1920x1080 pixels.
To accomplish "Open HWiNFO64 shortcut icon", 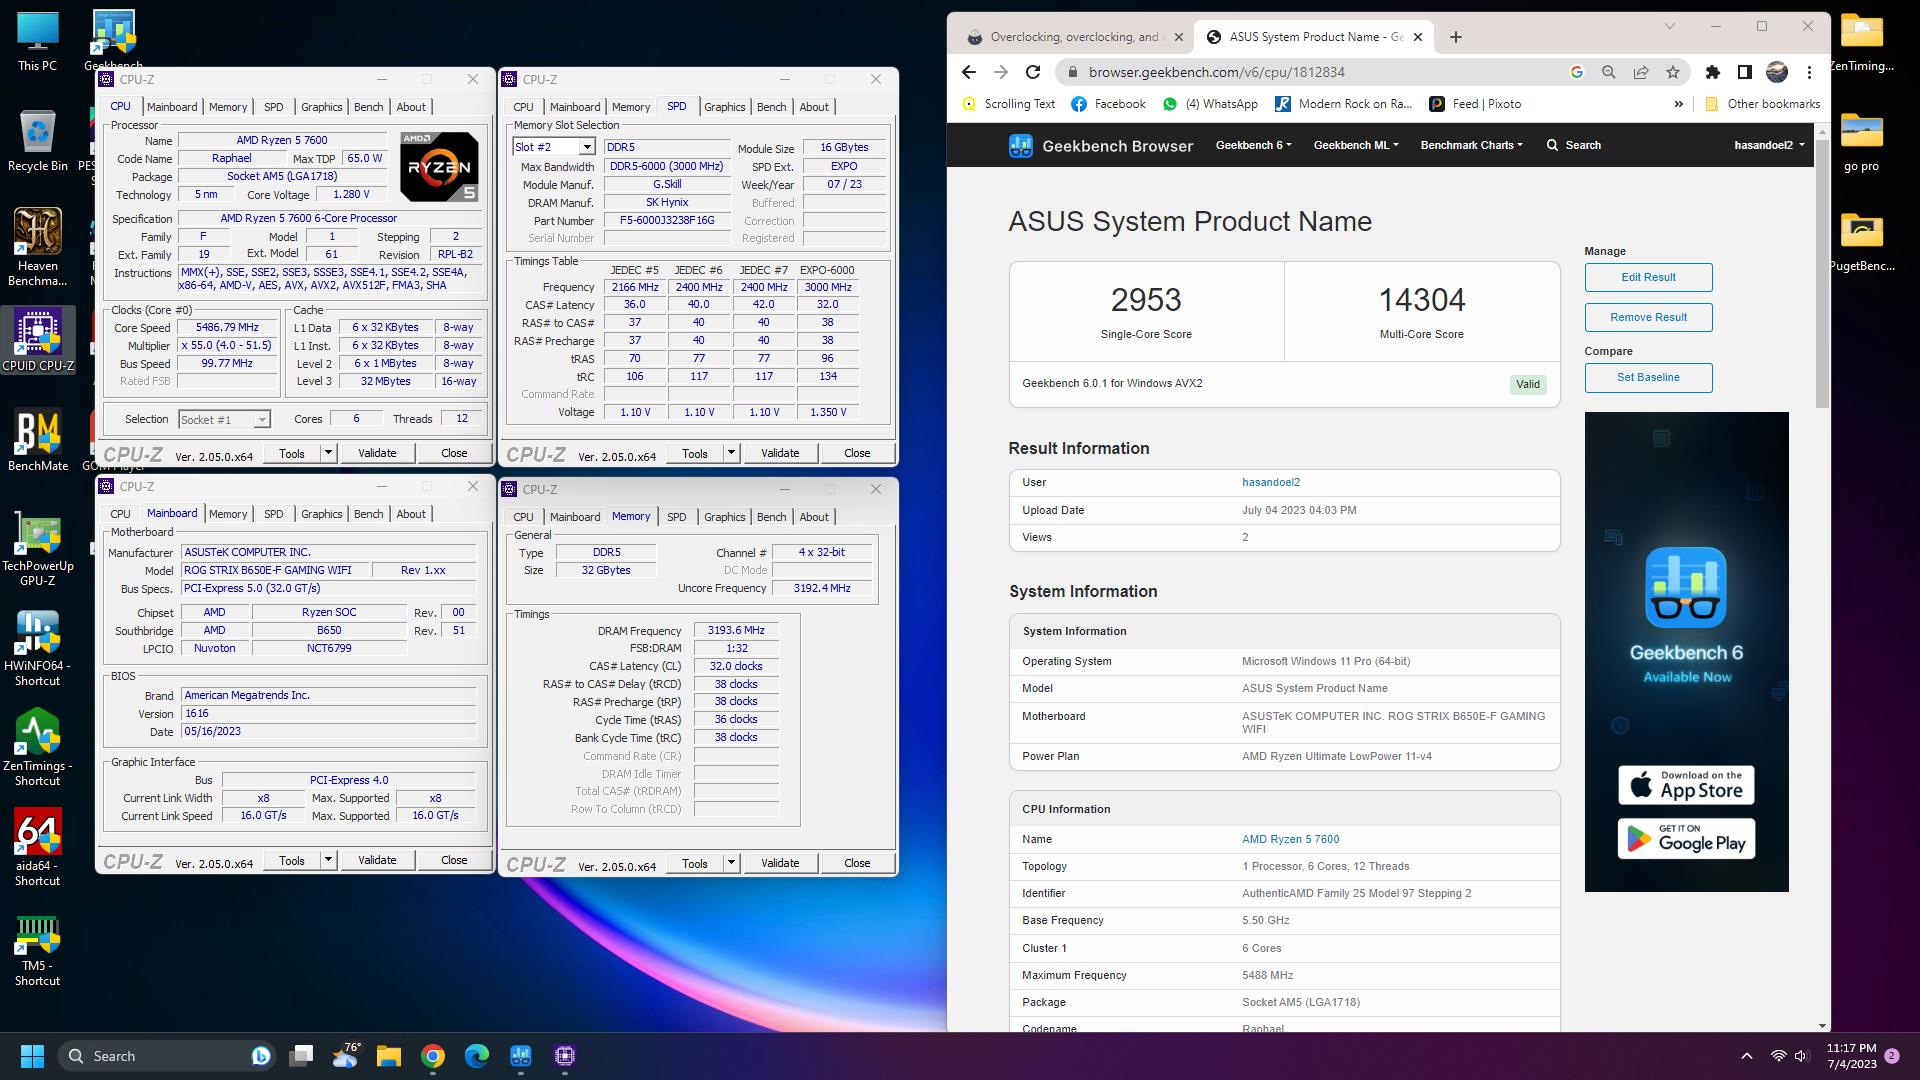I will coord(37,649).
